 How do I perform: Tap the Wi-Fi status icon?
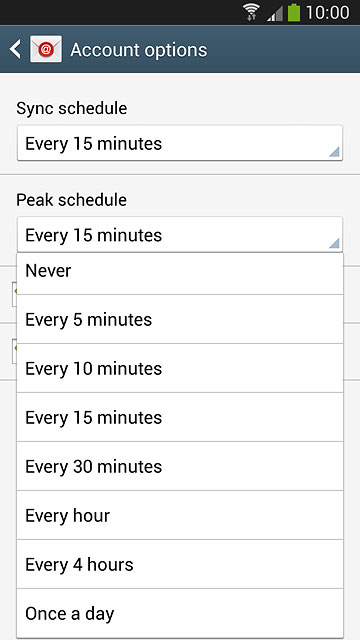pos(252,12)
